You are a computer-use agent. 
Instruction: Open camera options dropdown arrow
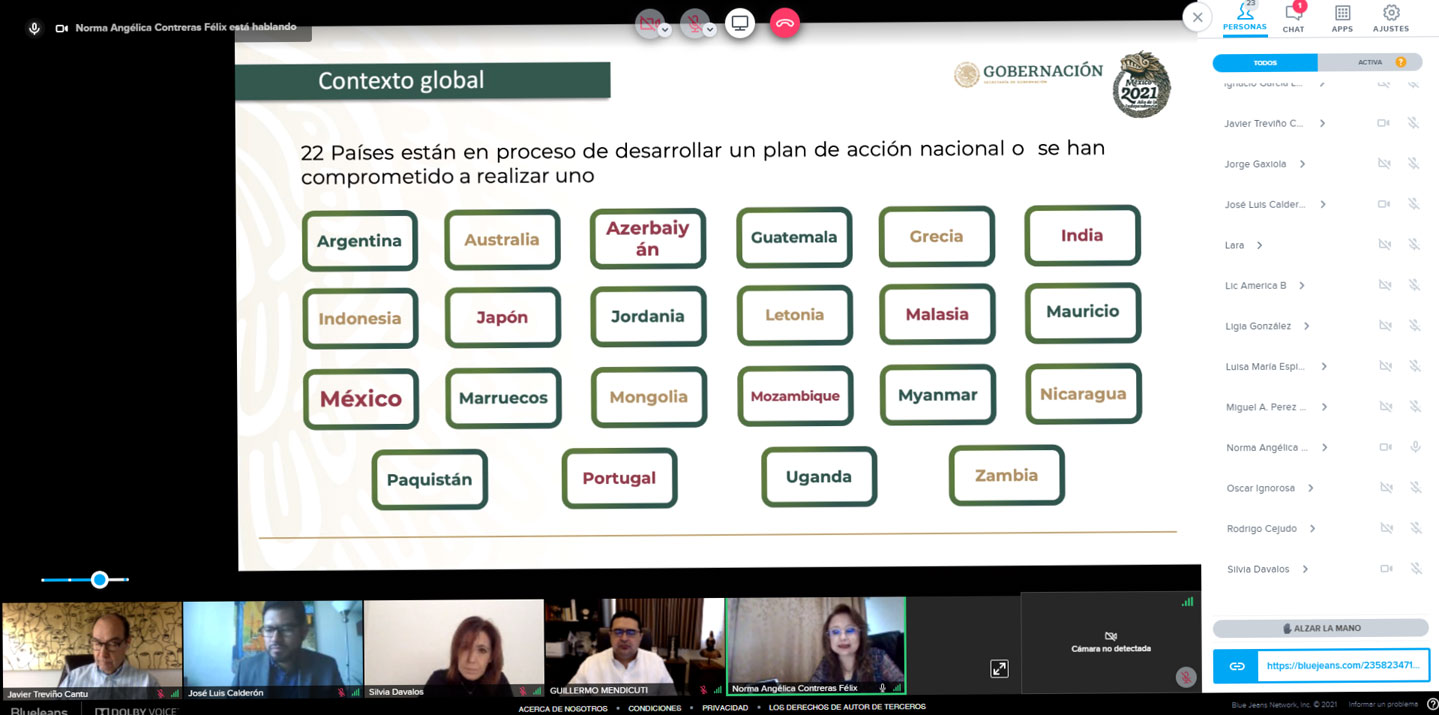coord(665,30)
